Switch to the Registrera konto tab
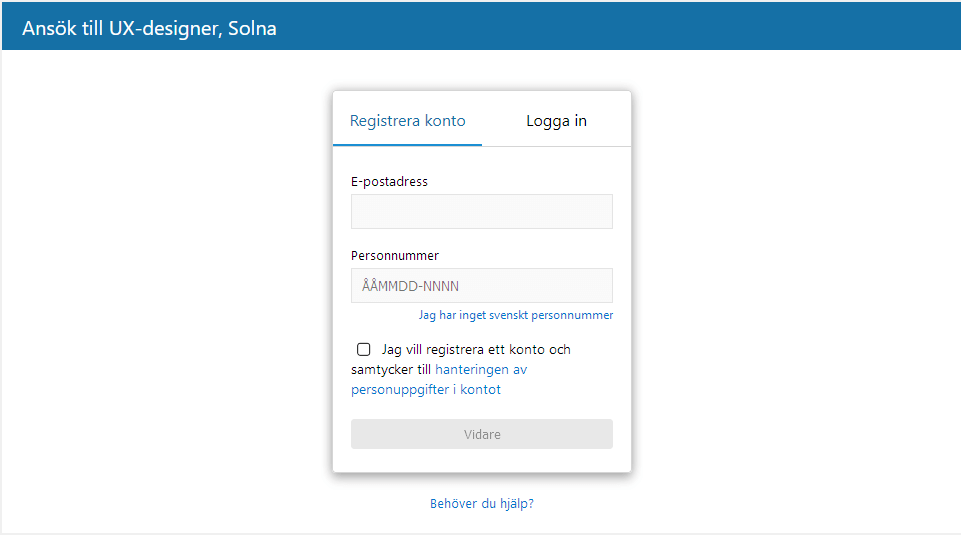This screenshot has height=535, width=961. [408, 121]
